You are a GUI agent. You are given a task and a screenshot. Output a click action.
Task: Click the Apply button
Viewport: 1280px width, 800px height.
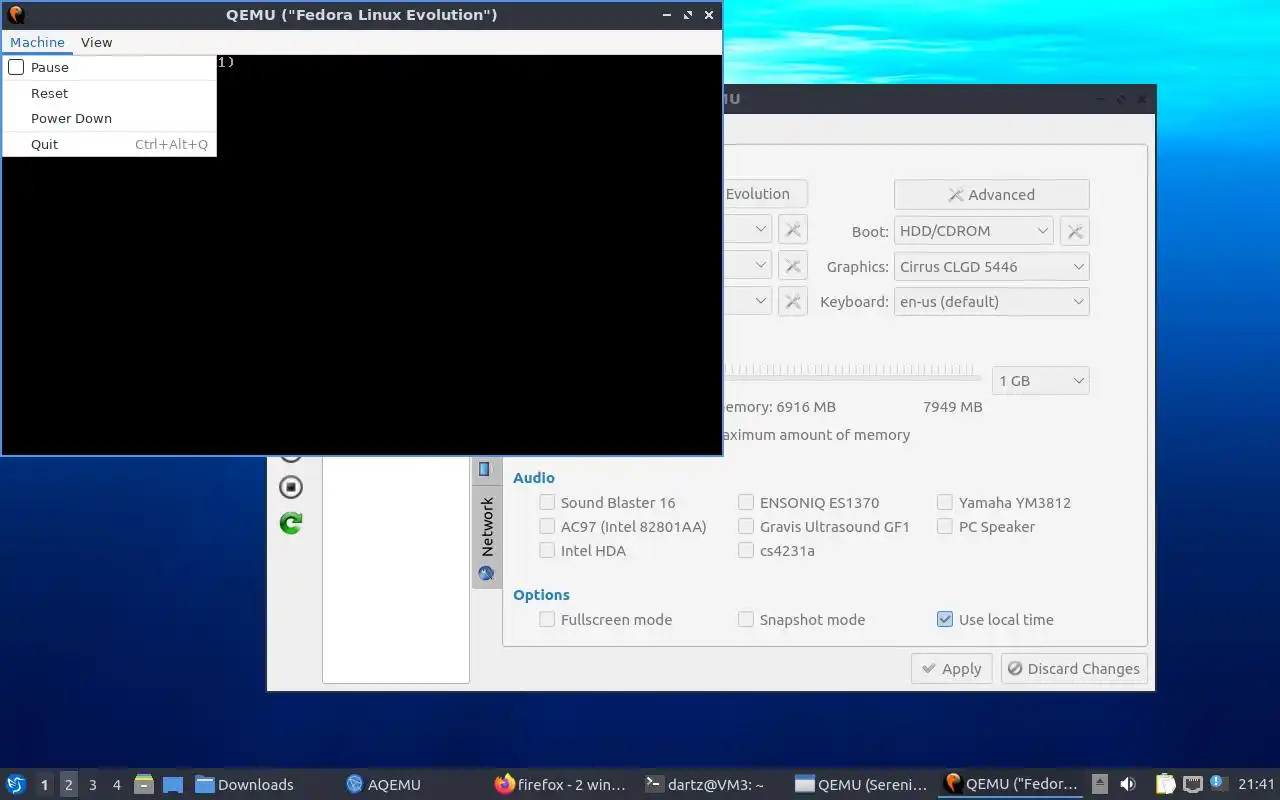(951, 669)
